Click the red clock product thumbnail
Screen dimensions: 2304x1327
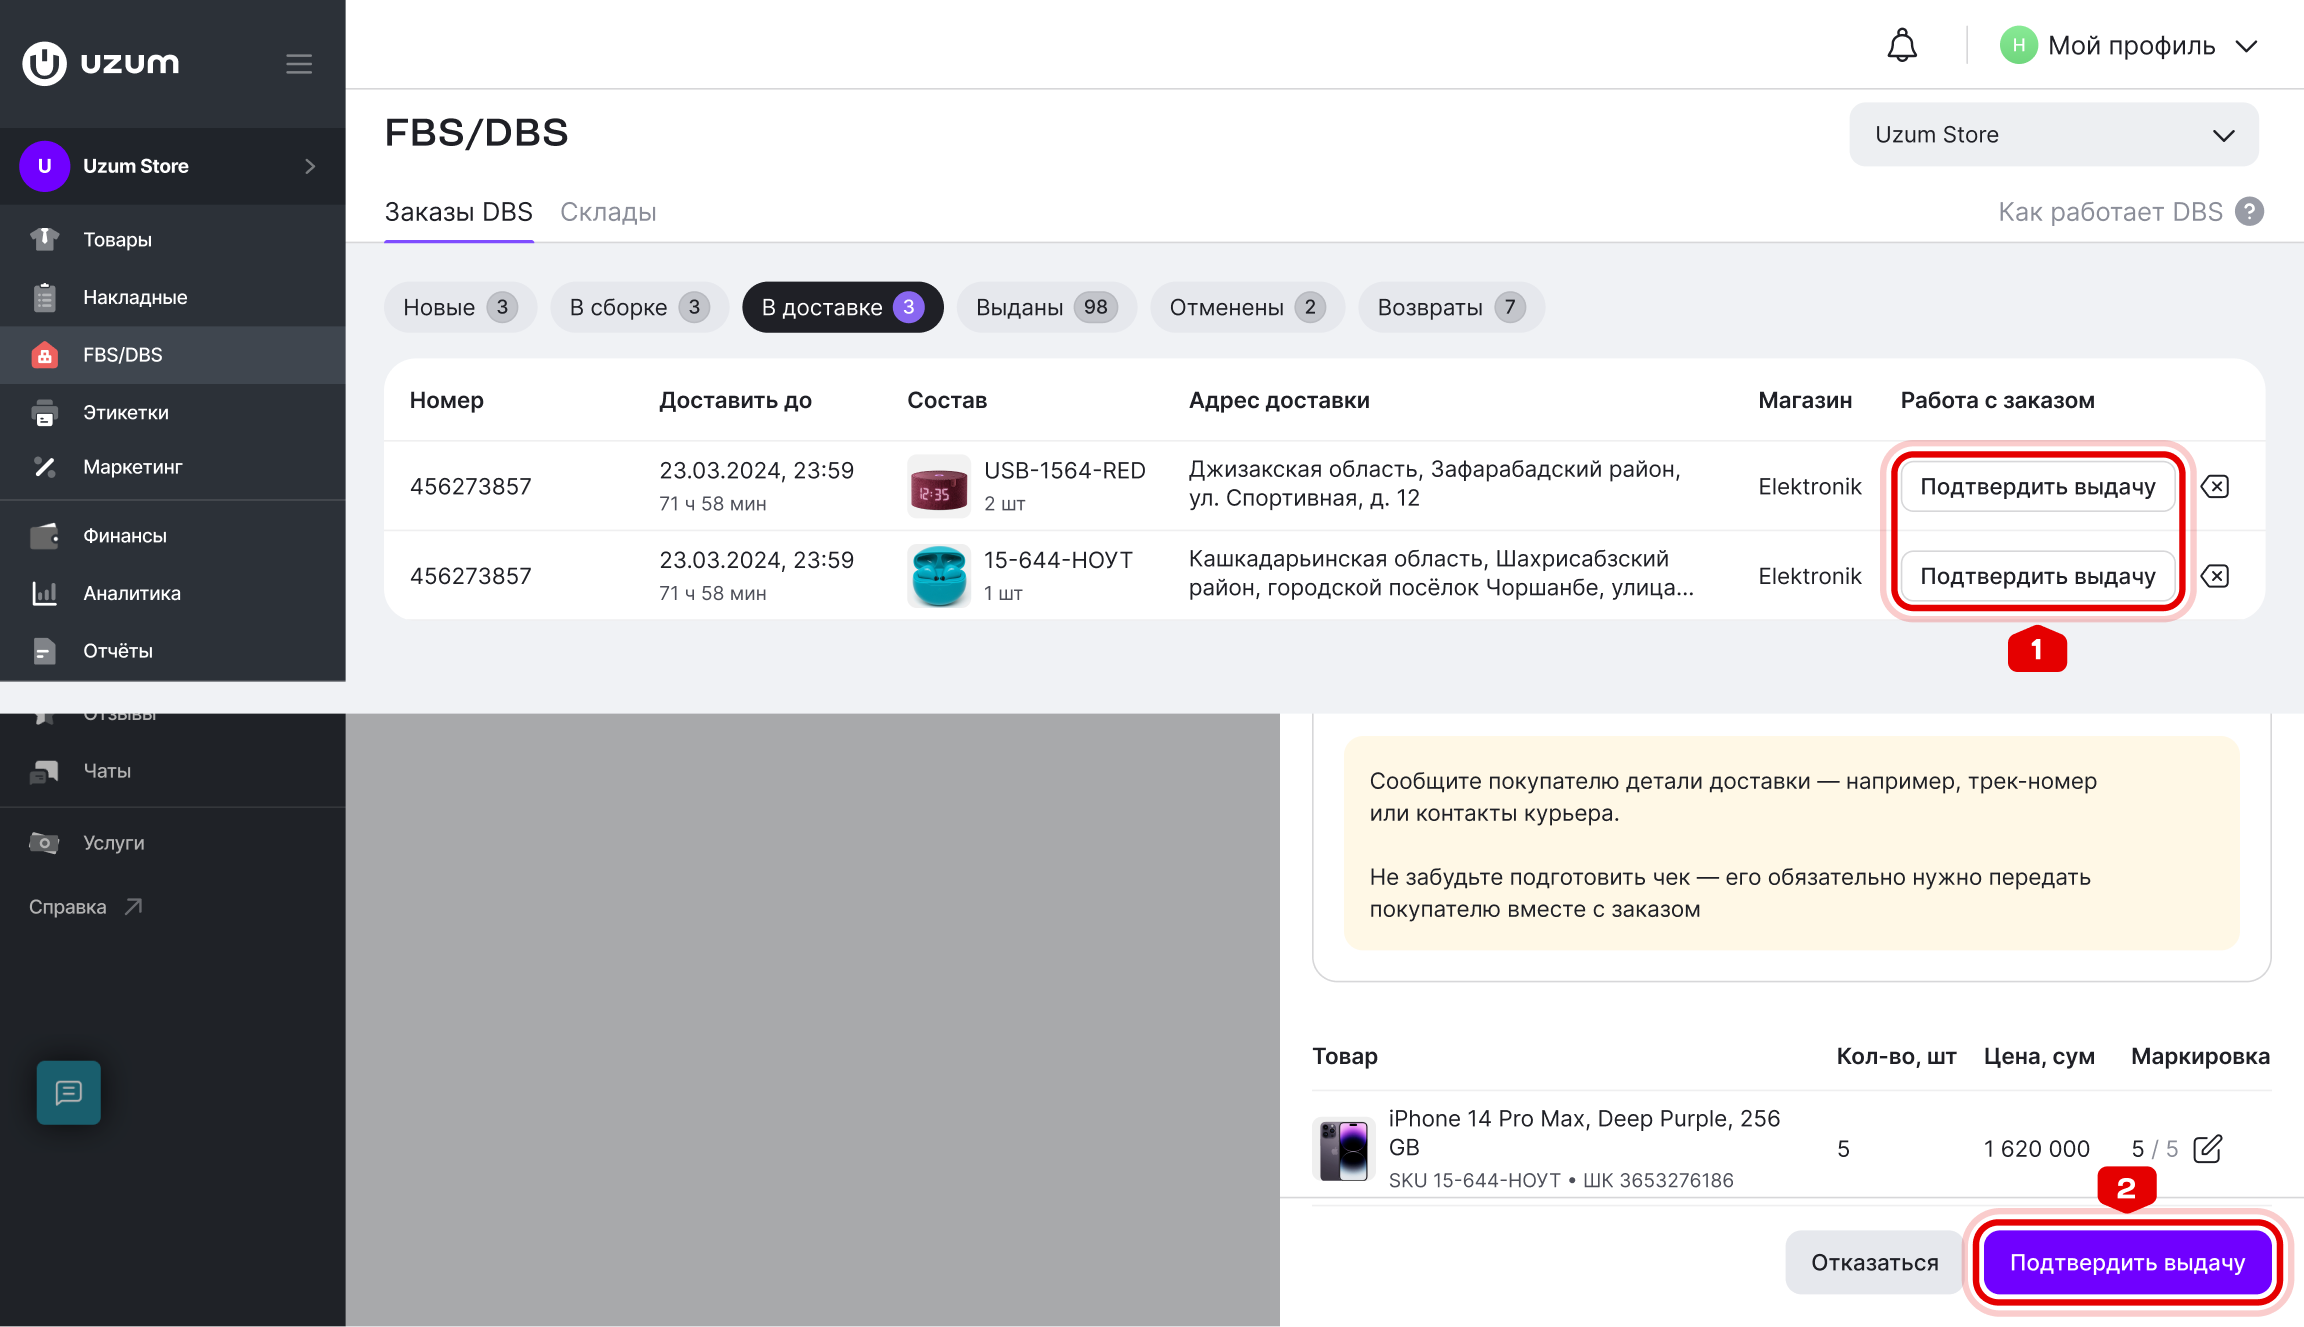938,487
